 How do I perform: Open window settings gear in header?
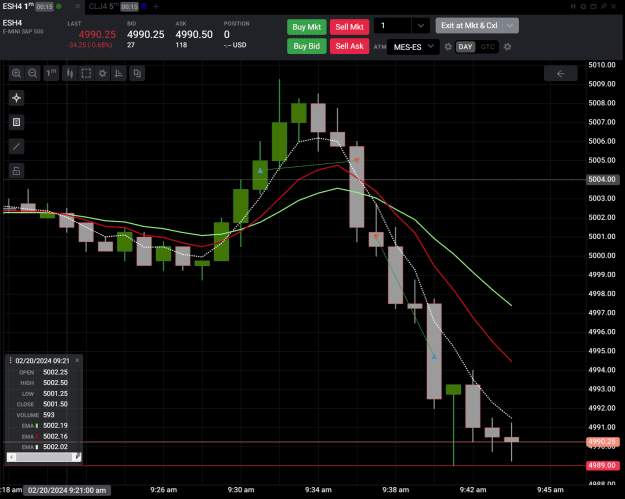click(583, 6)
